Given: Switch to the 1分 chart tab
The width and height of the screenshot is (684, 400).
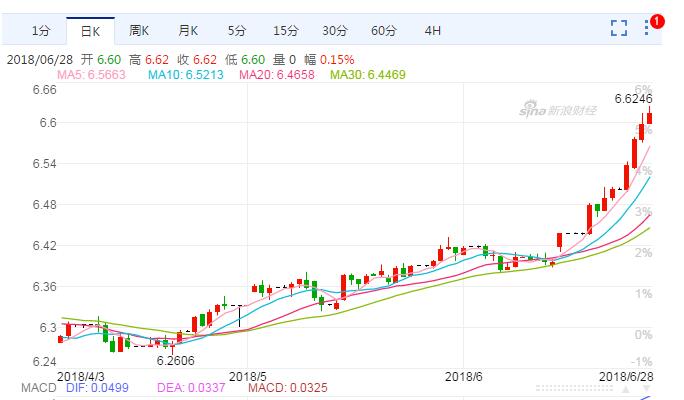Looking at the screenshot, I should [x=41, y=31].
